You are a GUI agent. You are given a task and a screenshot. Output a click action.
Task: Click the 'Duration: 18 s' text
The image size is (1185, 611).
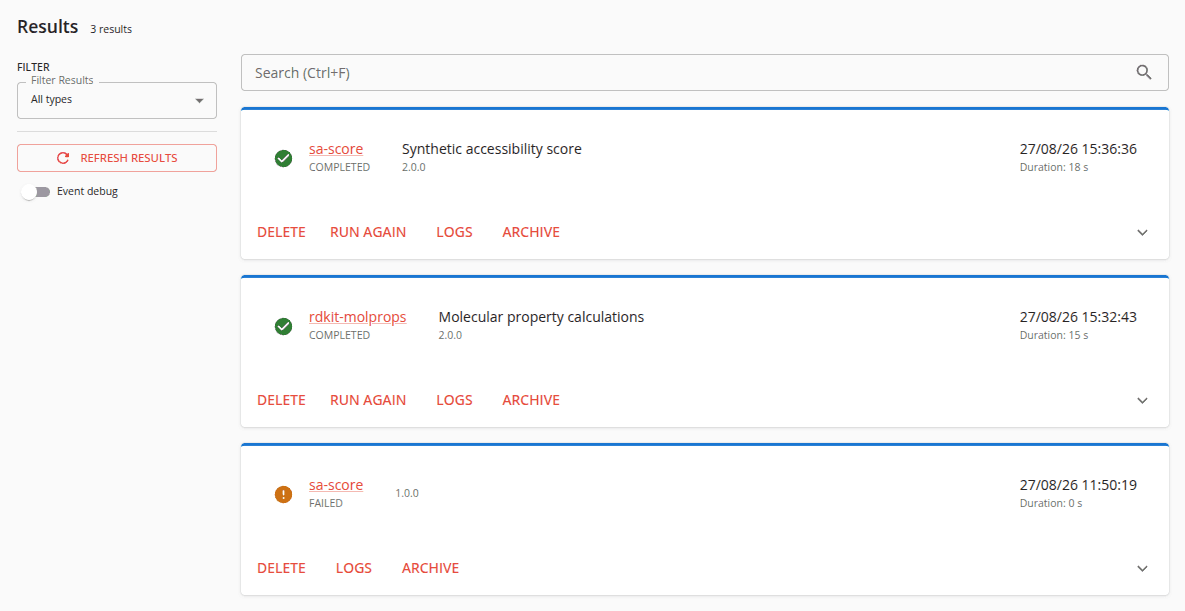(1054, 167)
